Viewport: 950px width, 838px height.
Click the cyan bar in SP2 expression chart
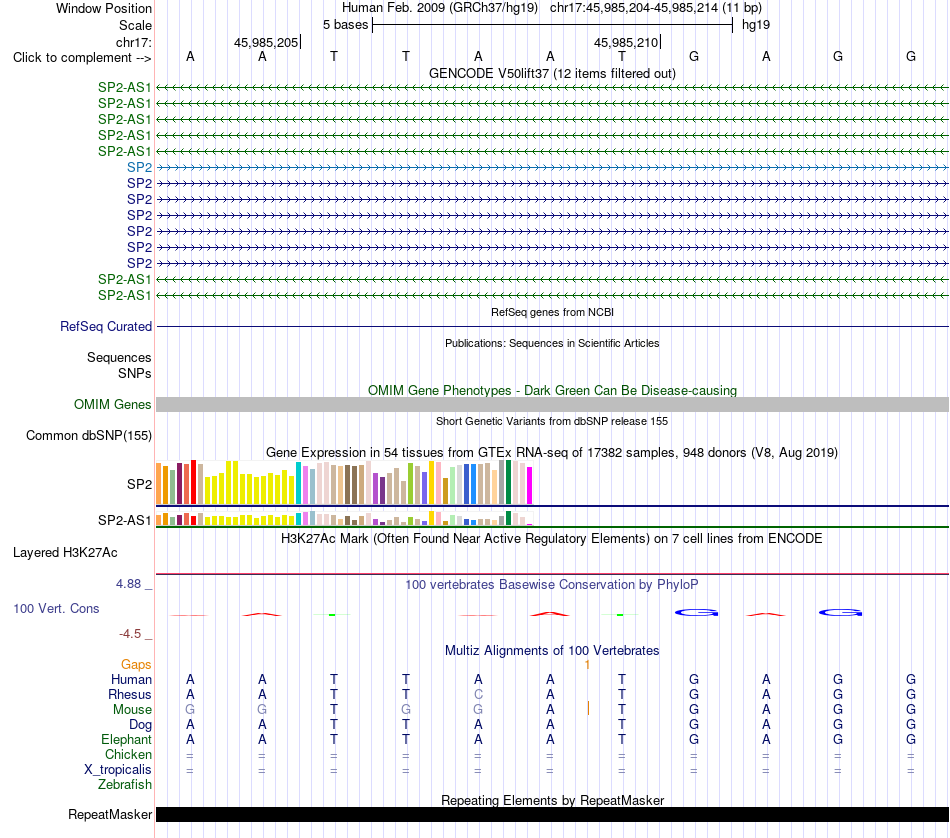tap(299, 483)
